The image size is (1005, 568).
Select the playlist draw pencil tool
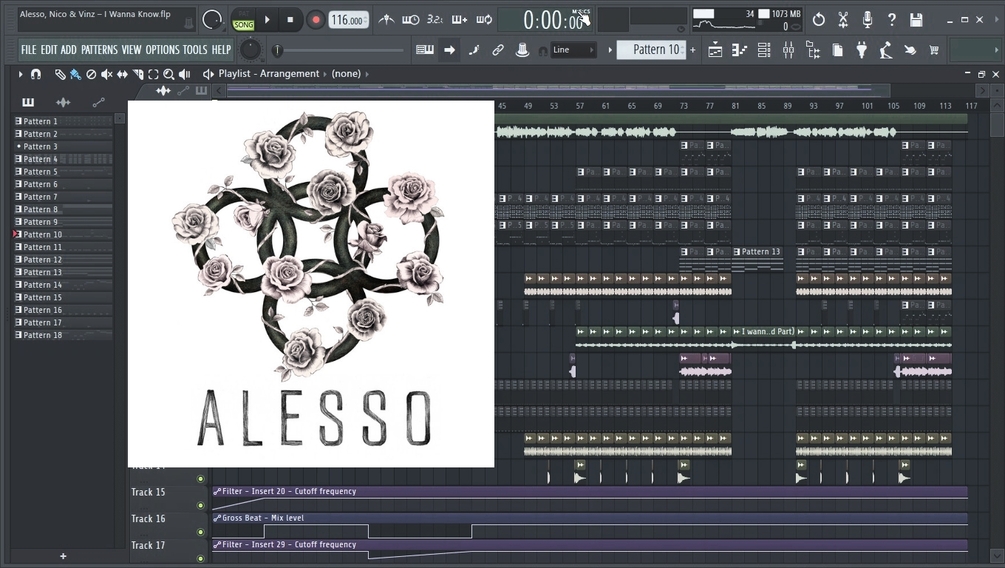[x=60, y=74]
